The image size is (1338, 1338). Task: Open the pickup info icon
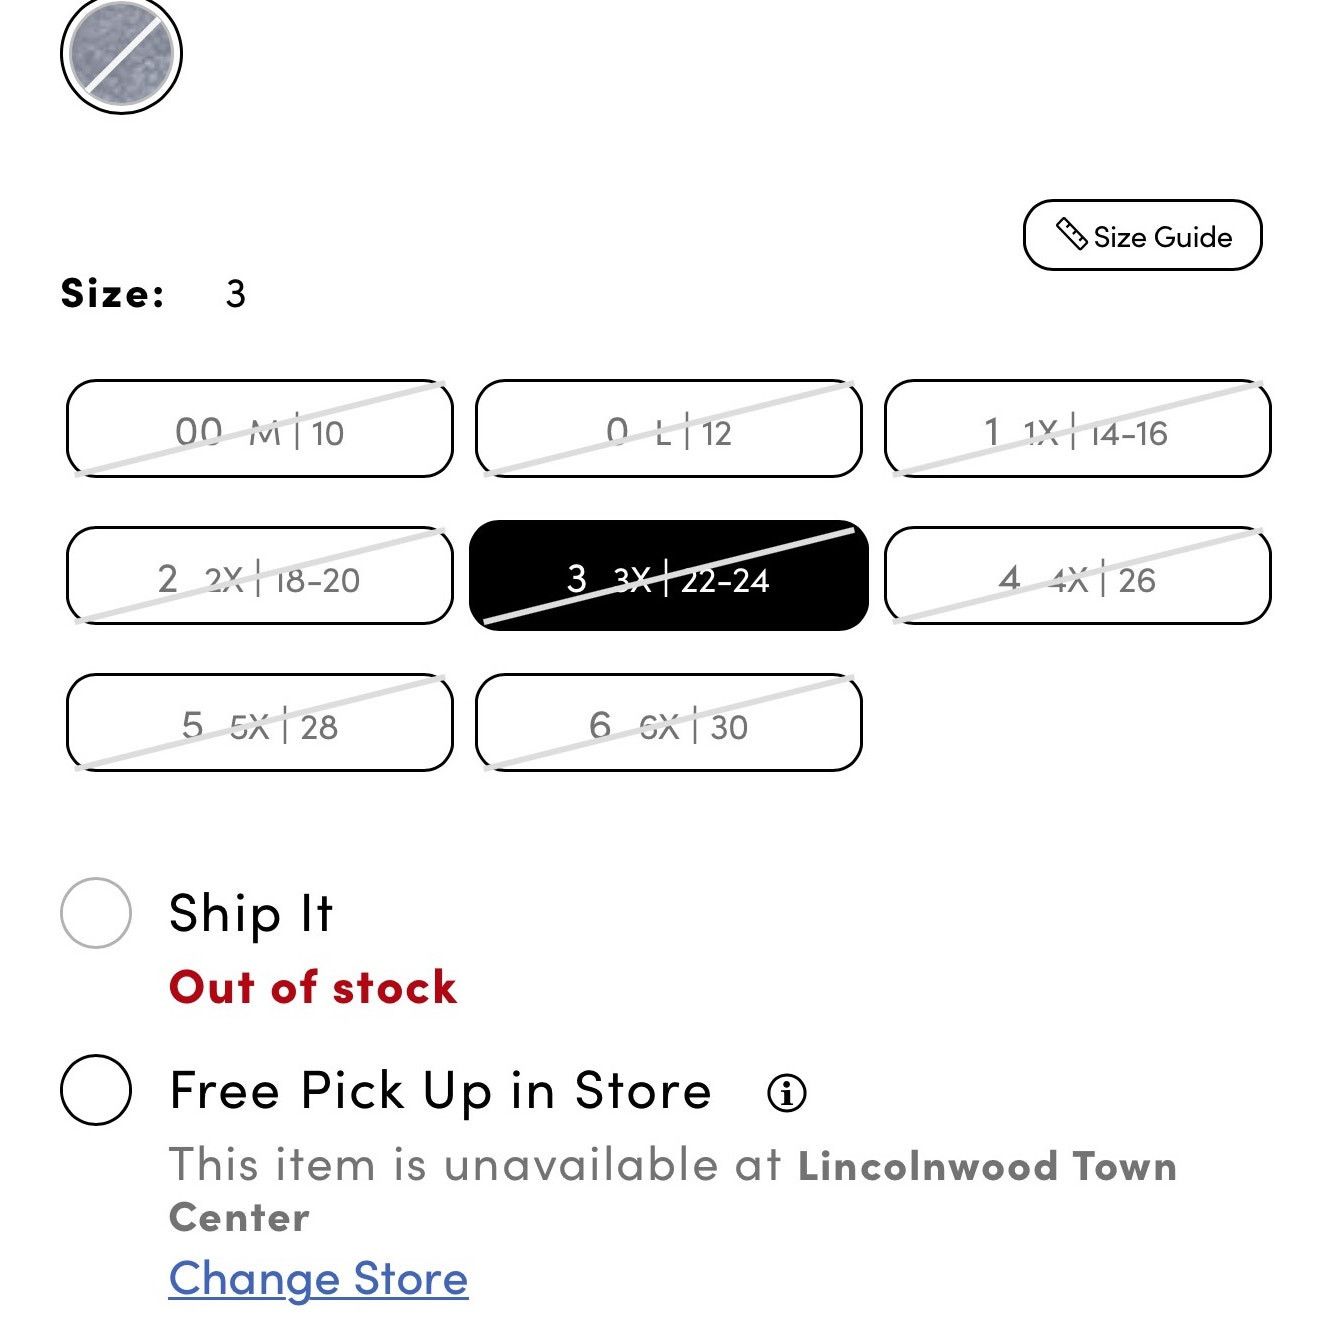[x=787, y=1093]
